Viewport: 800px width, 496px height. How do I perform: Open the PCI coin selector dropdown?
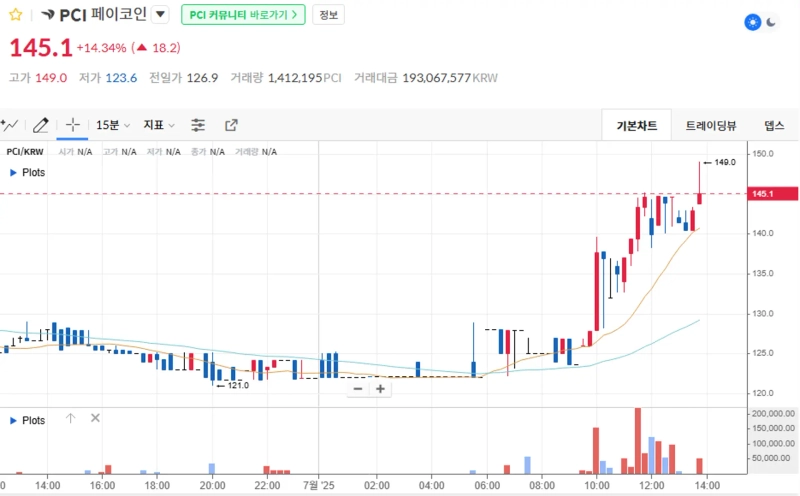point(160,15)
